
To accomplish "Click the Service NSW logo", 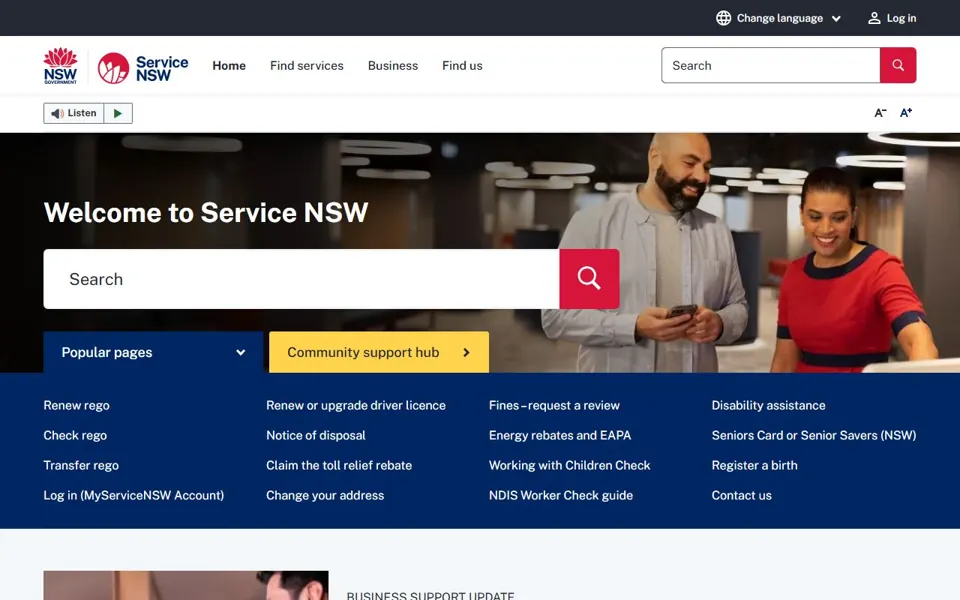I will coord(143,67).
